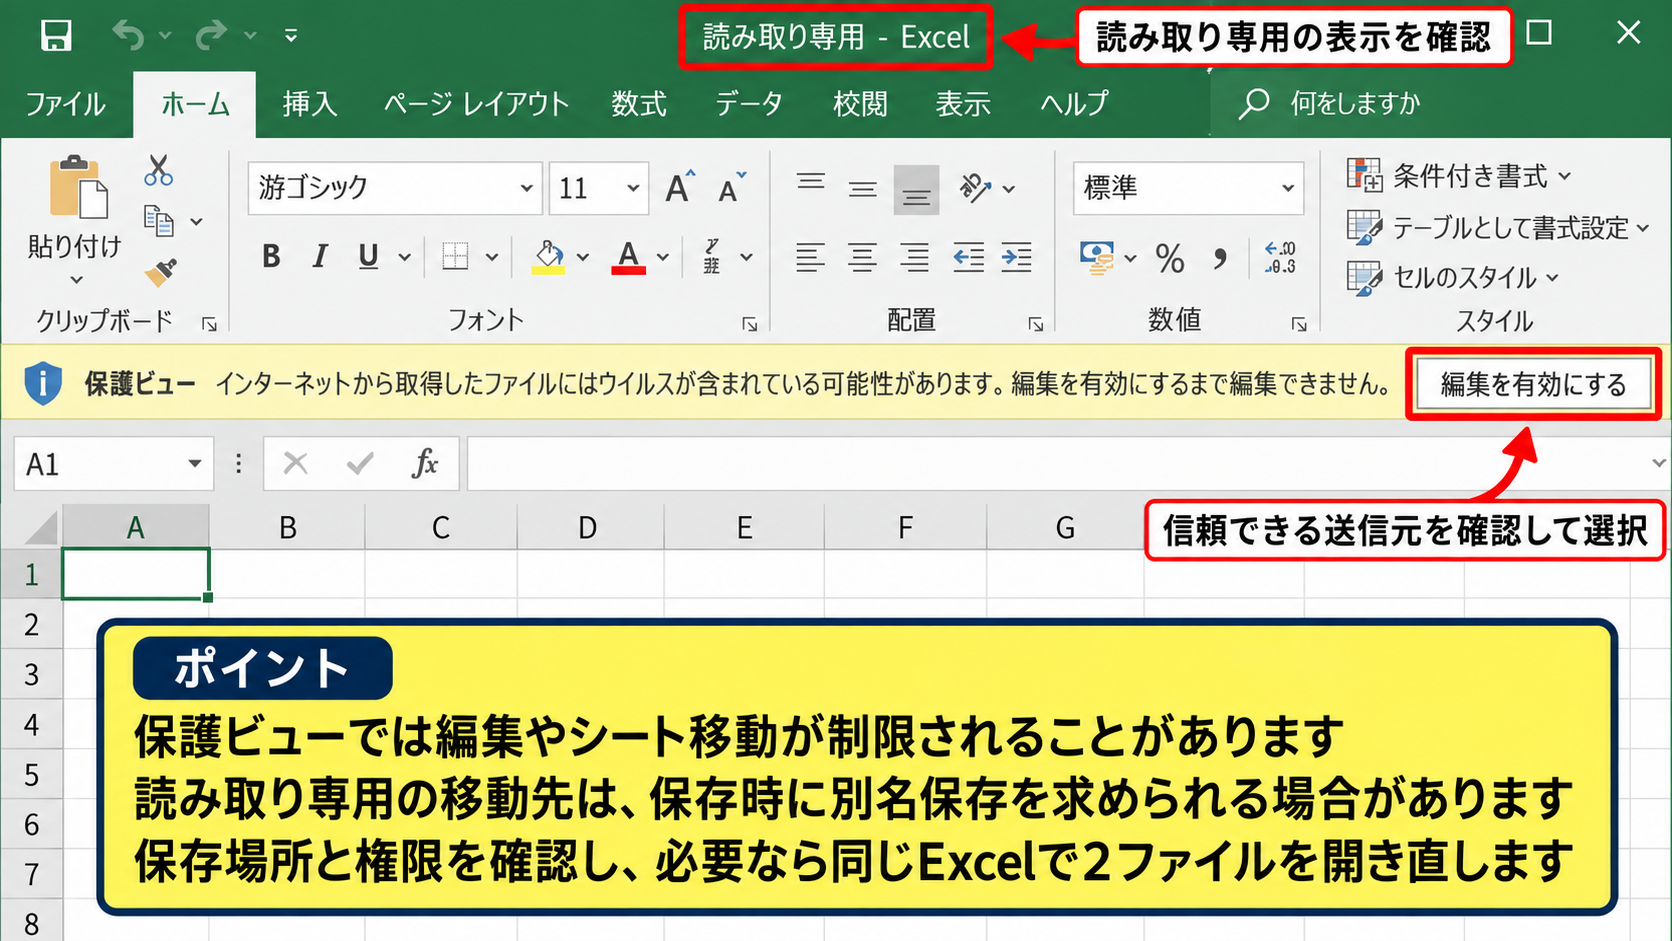Viewport: 1672px width, 941px height.
Task: Select the Format Painter brush
Action: [160, 271]
